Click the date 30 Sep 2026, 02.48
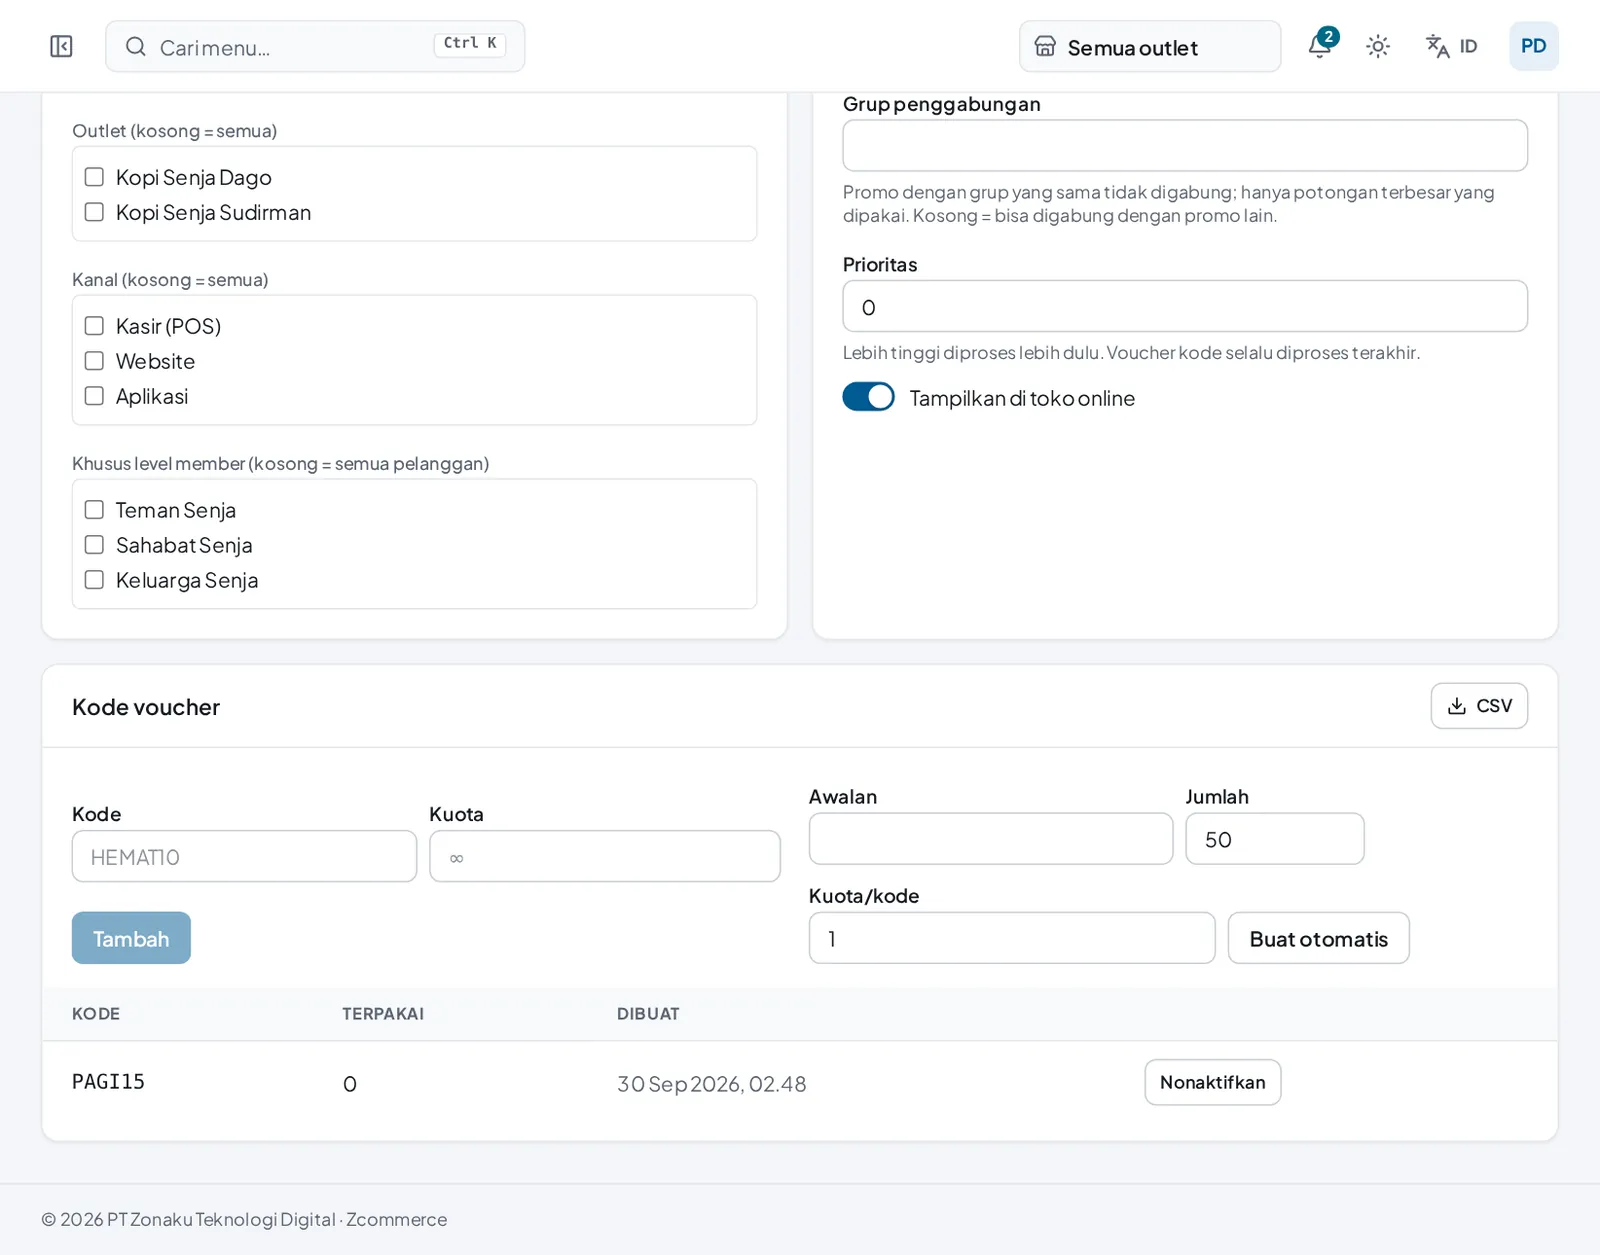This screenshot has width=1600, height=1255. click(711, 1084)
